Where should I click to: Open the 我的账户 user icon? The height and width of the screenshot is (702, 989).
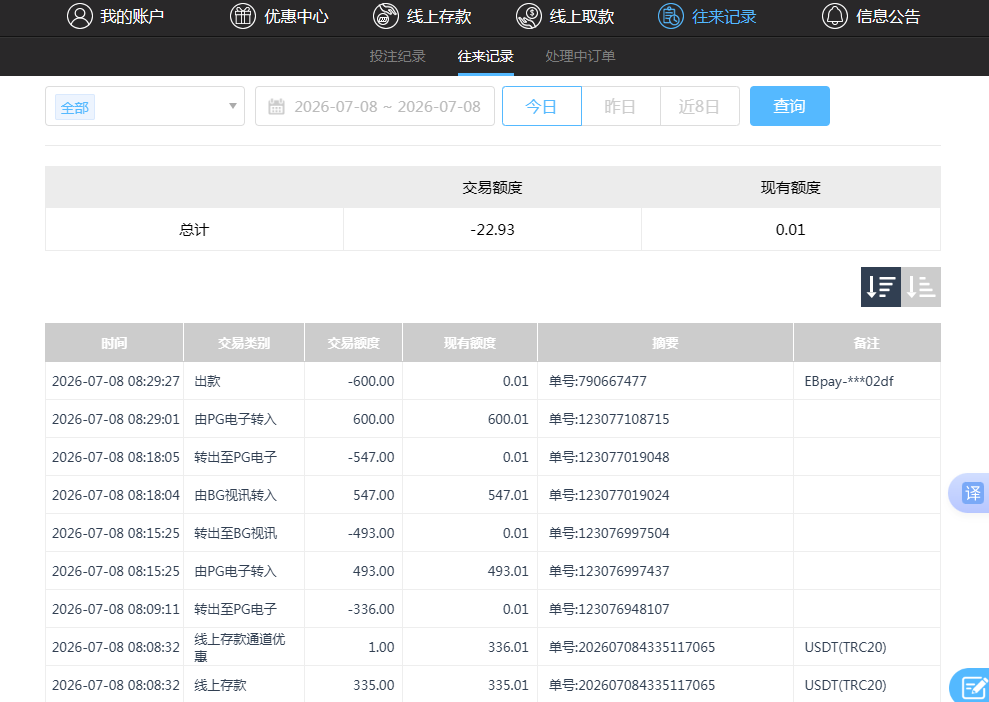(x=80, y=16)
